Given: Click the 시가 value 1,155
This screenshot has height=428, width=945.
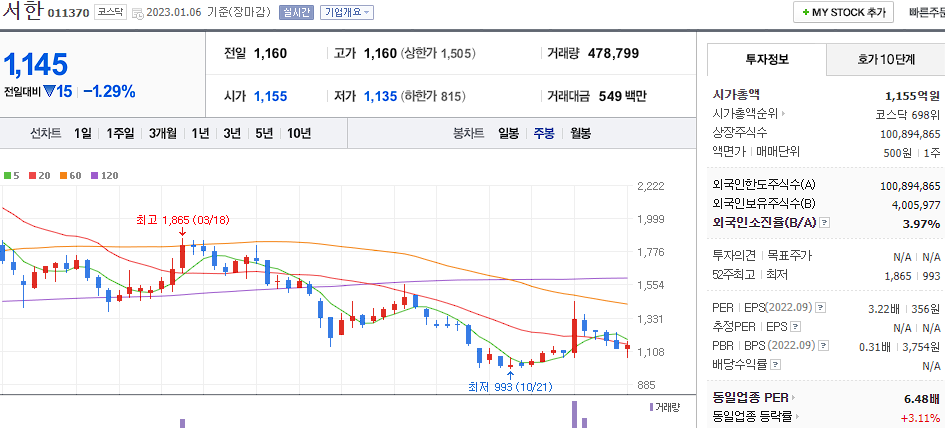Looking at the screenshot, I should (x=271, y=96).
